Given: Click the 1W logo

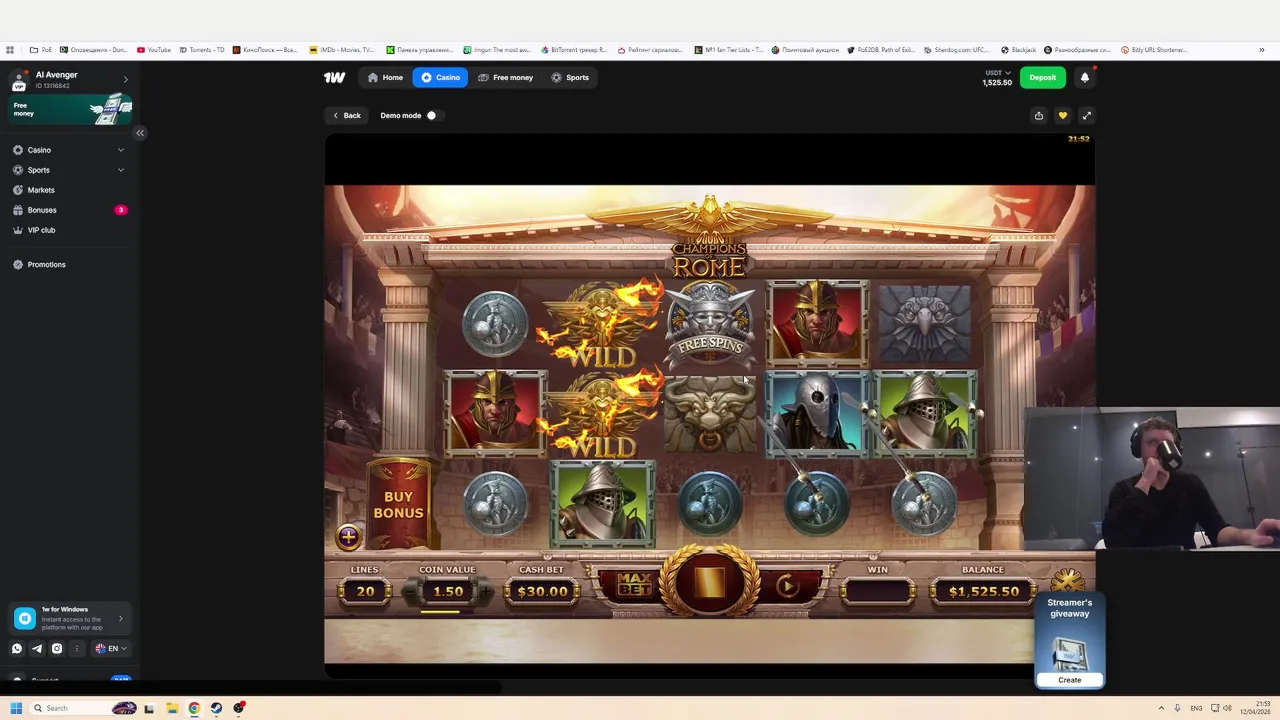Looking at the screenshot, I should click(x=334, y=77).
